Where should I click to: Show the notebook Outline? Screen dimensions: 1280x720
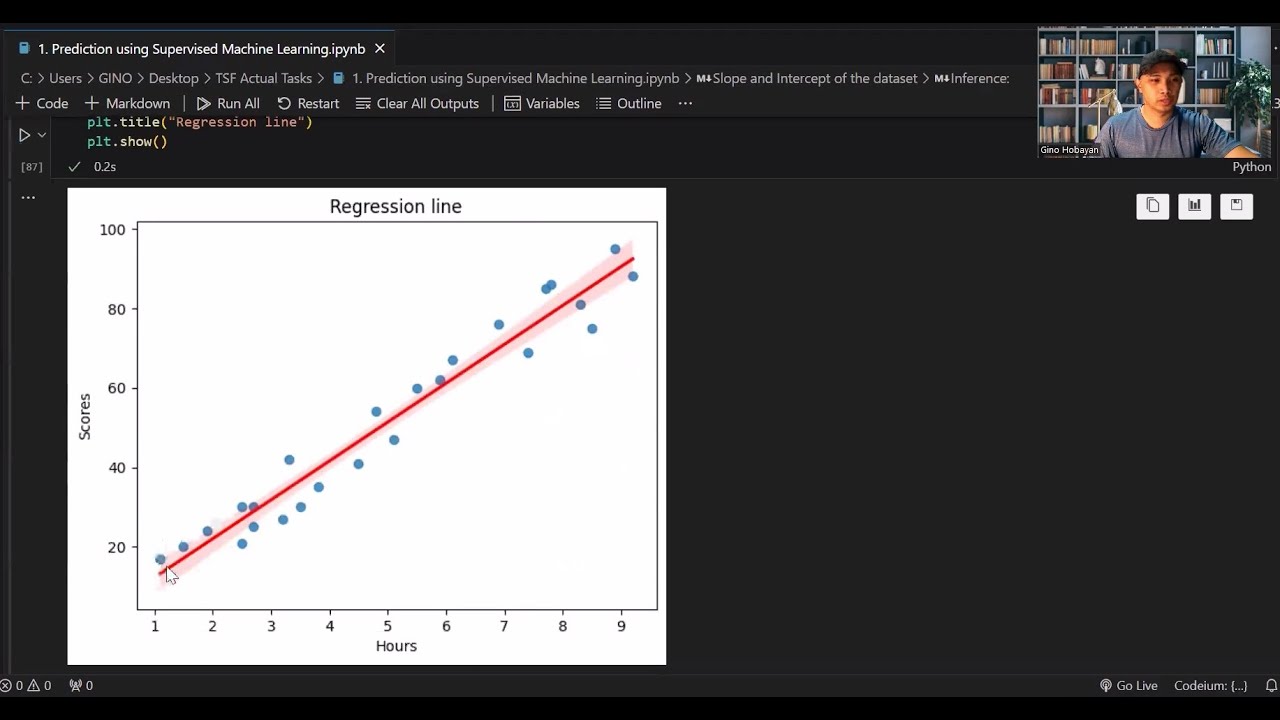click(x=629, y=103)
